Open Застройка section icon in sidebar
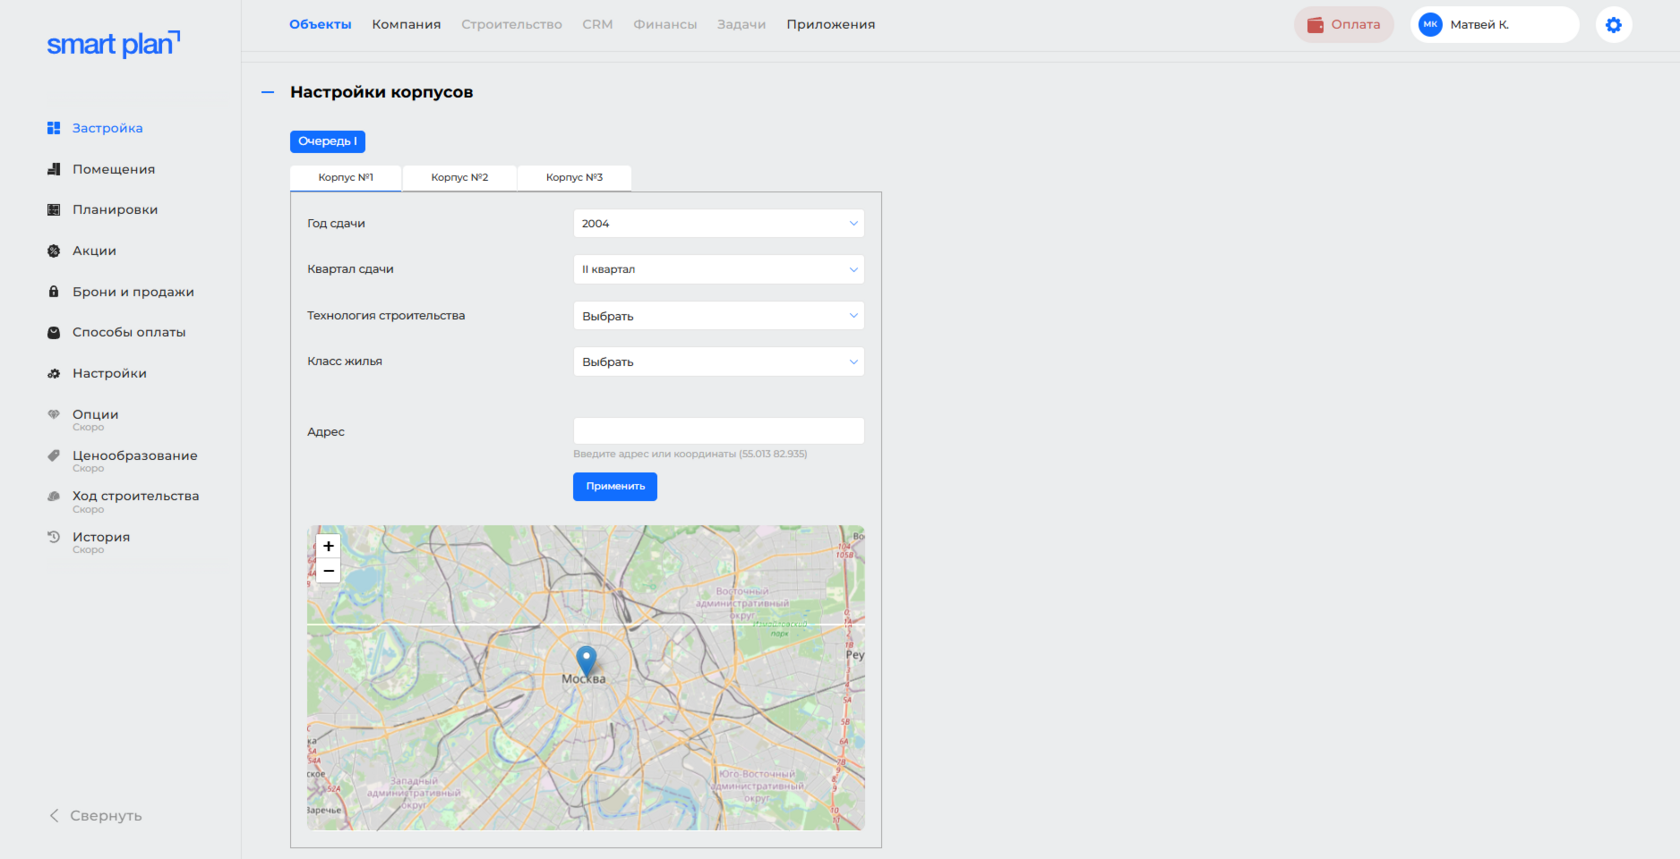Viewport: 1680px width, 859px height. 54,128
